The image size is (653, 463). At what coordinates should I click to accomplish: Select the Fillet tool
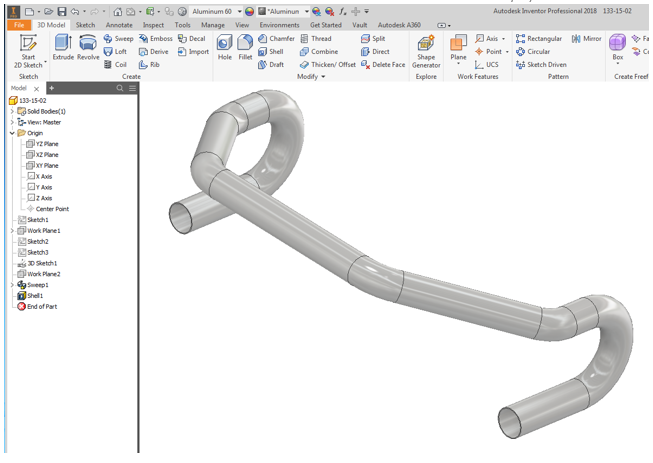tap(245, 47)
